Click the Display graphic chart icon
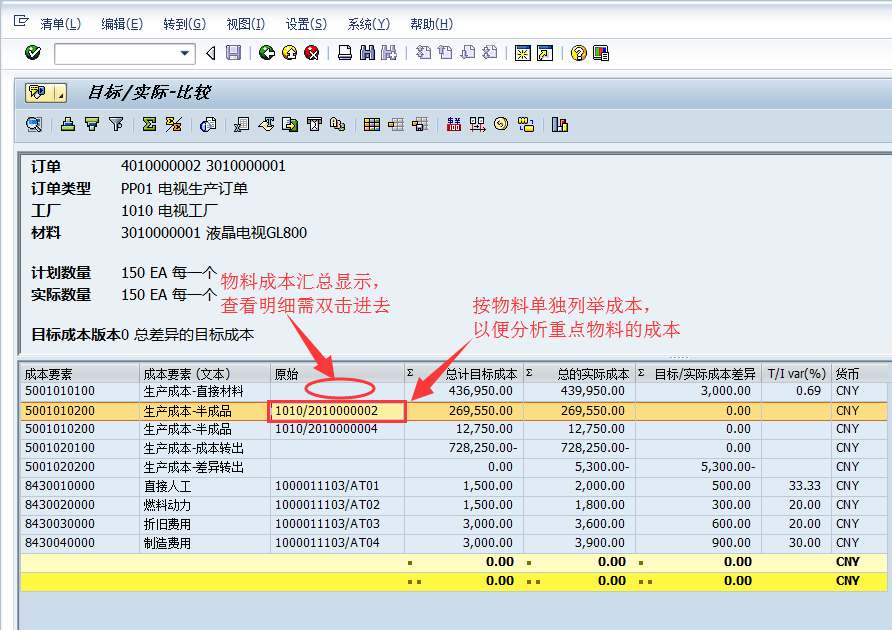The image size is (892, 630). tap(560, 124)
